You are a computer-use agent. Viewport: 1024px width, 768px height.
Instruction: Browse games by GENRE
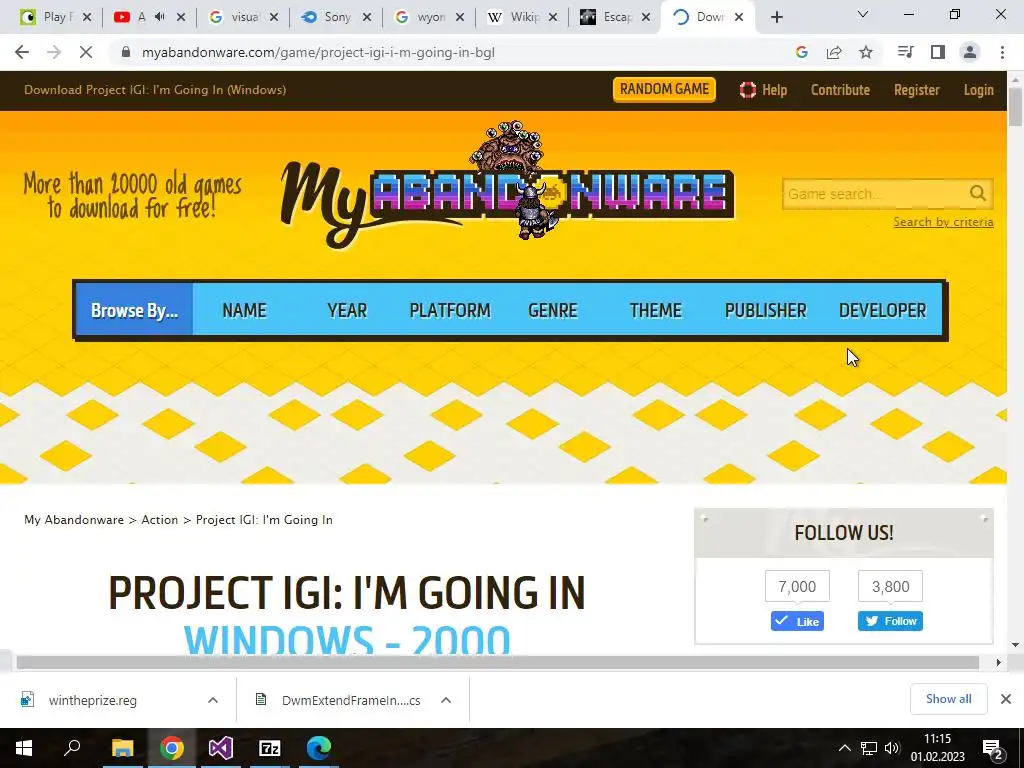[x=552, y=310]
